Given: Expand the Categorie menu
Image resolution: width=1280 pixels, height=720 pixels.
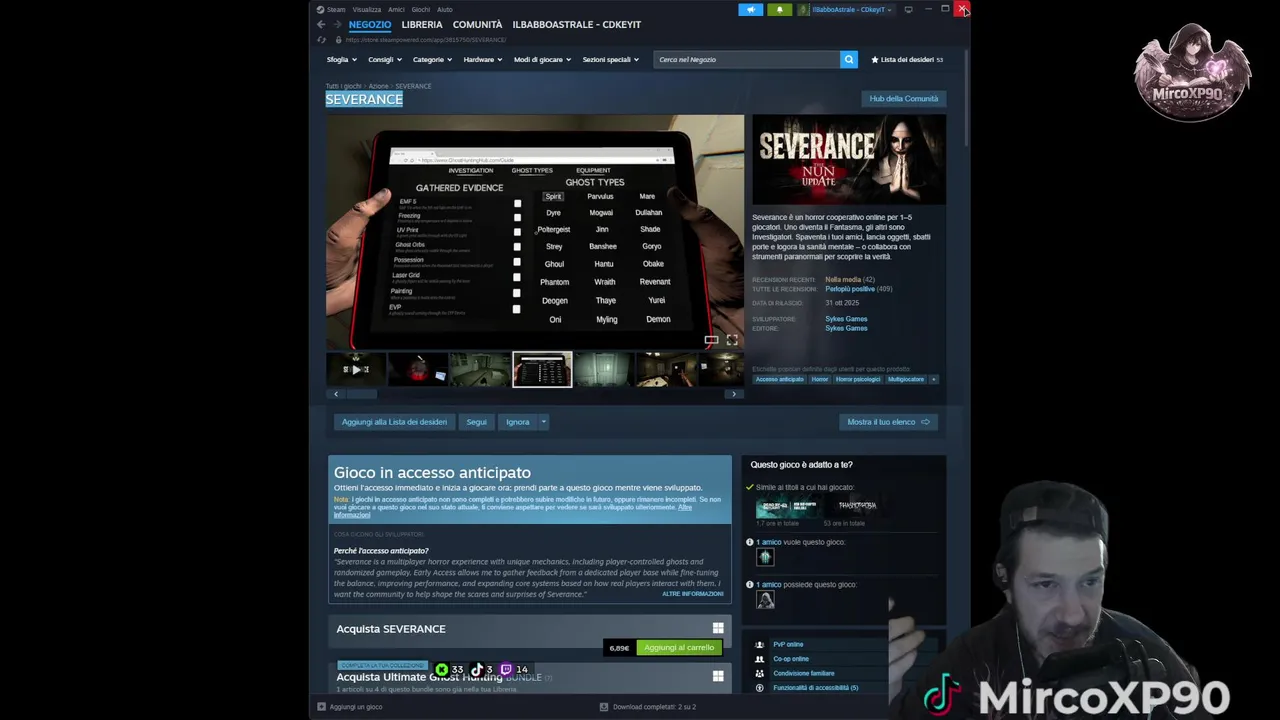Looking at the screenshot, I should pos(432,60).
